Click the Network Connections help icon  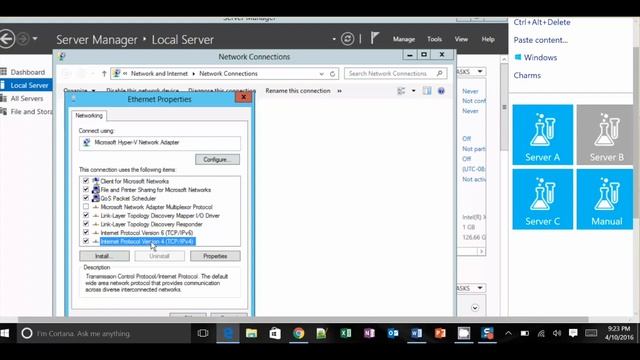(441, 91)
